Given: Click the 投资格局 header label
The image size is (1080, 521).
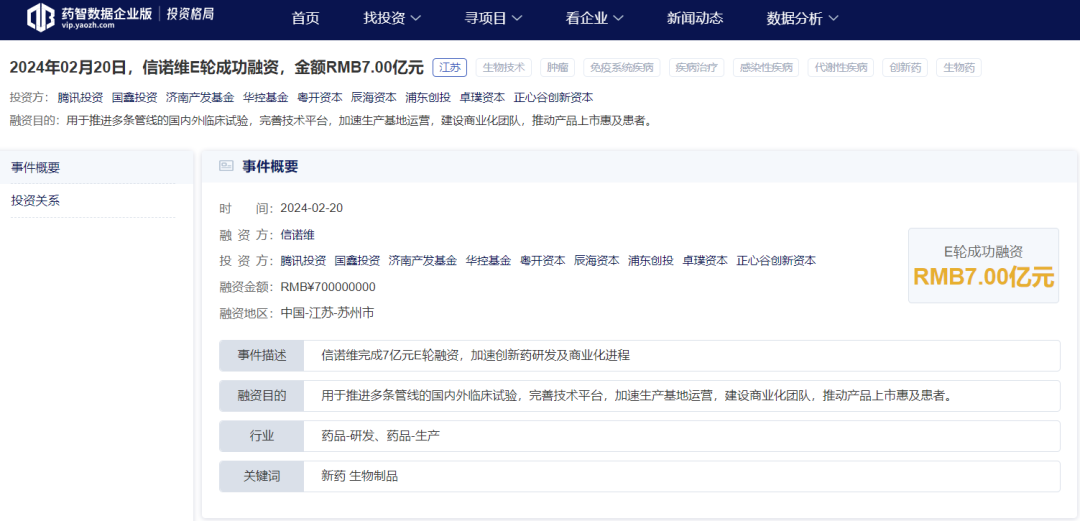Looking at the screenshot, I should (x=190, y=14).
